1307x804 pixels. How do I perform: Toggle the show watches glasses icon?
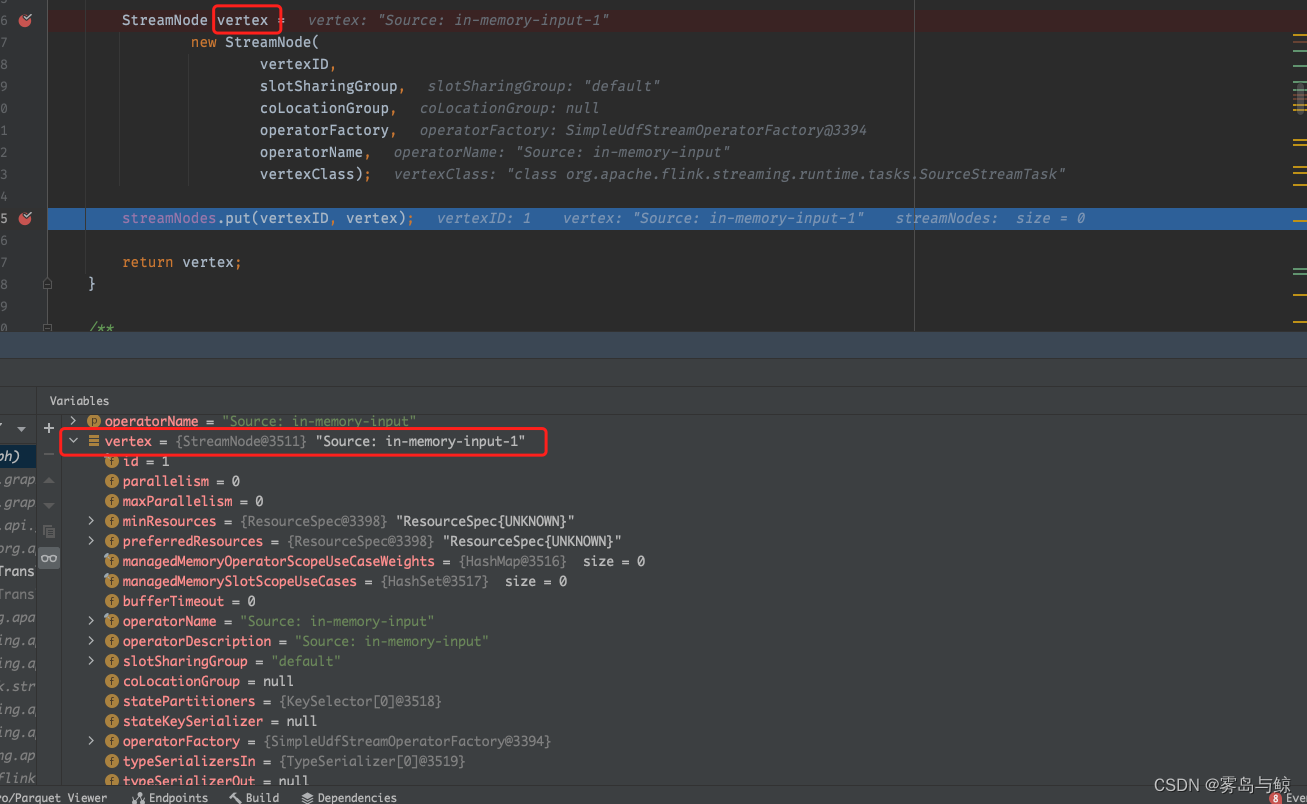(49, 558)
